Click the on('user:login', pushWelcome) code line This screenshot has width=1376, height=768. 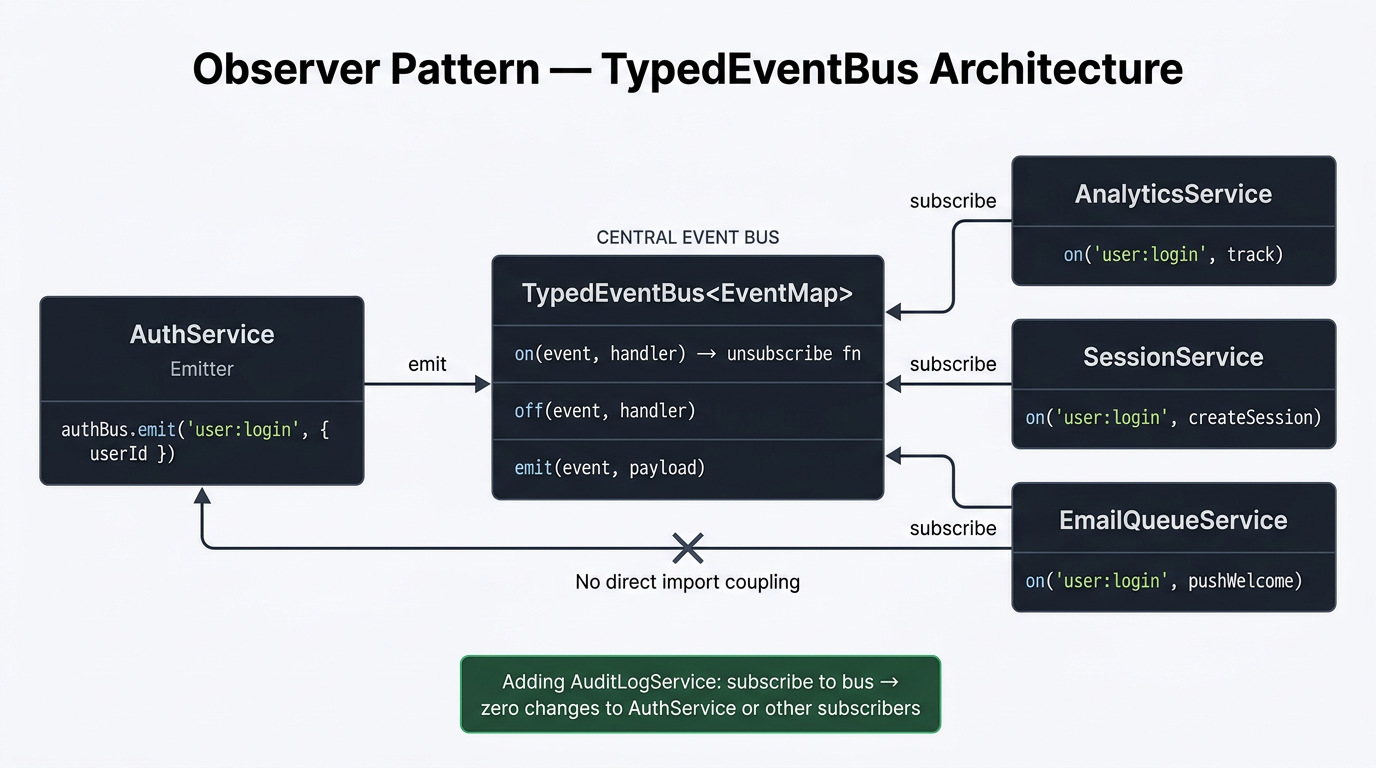click(1164, 581)
